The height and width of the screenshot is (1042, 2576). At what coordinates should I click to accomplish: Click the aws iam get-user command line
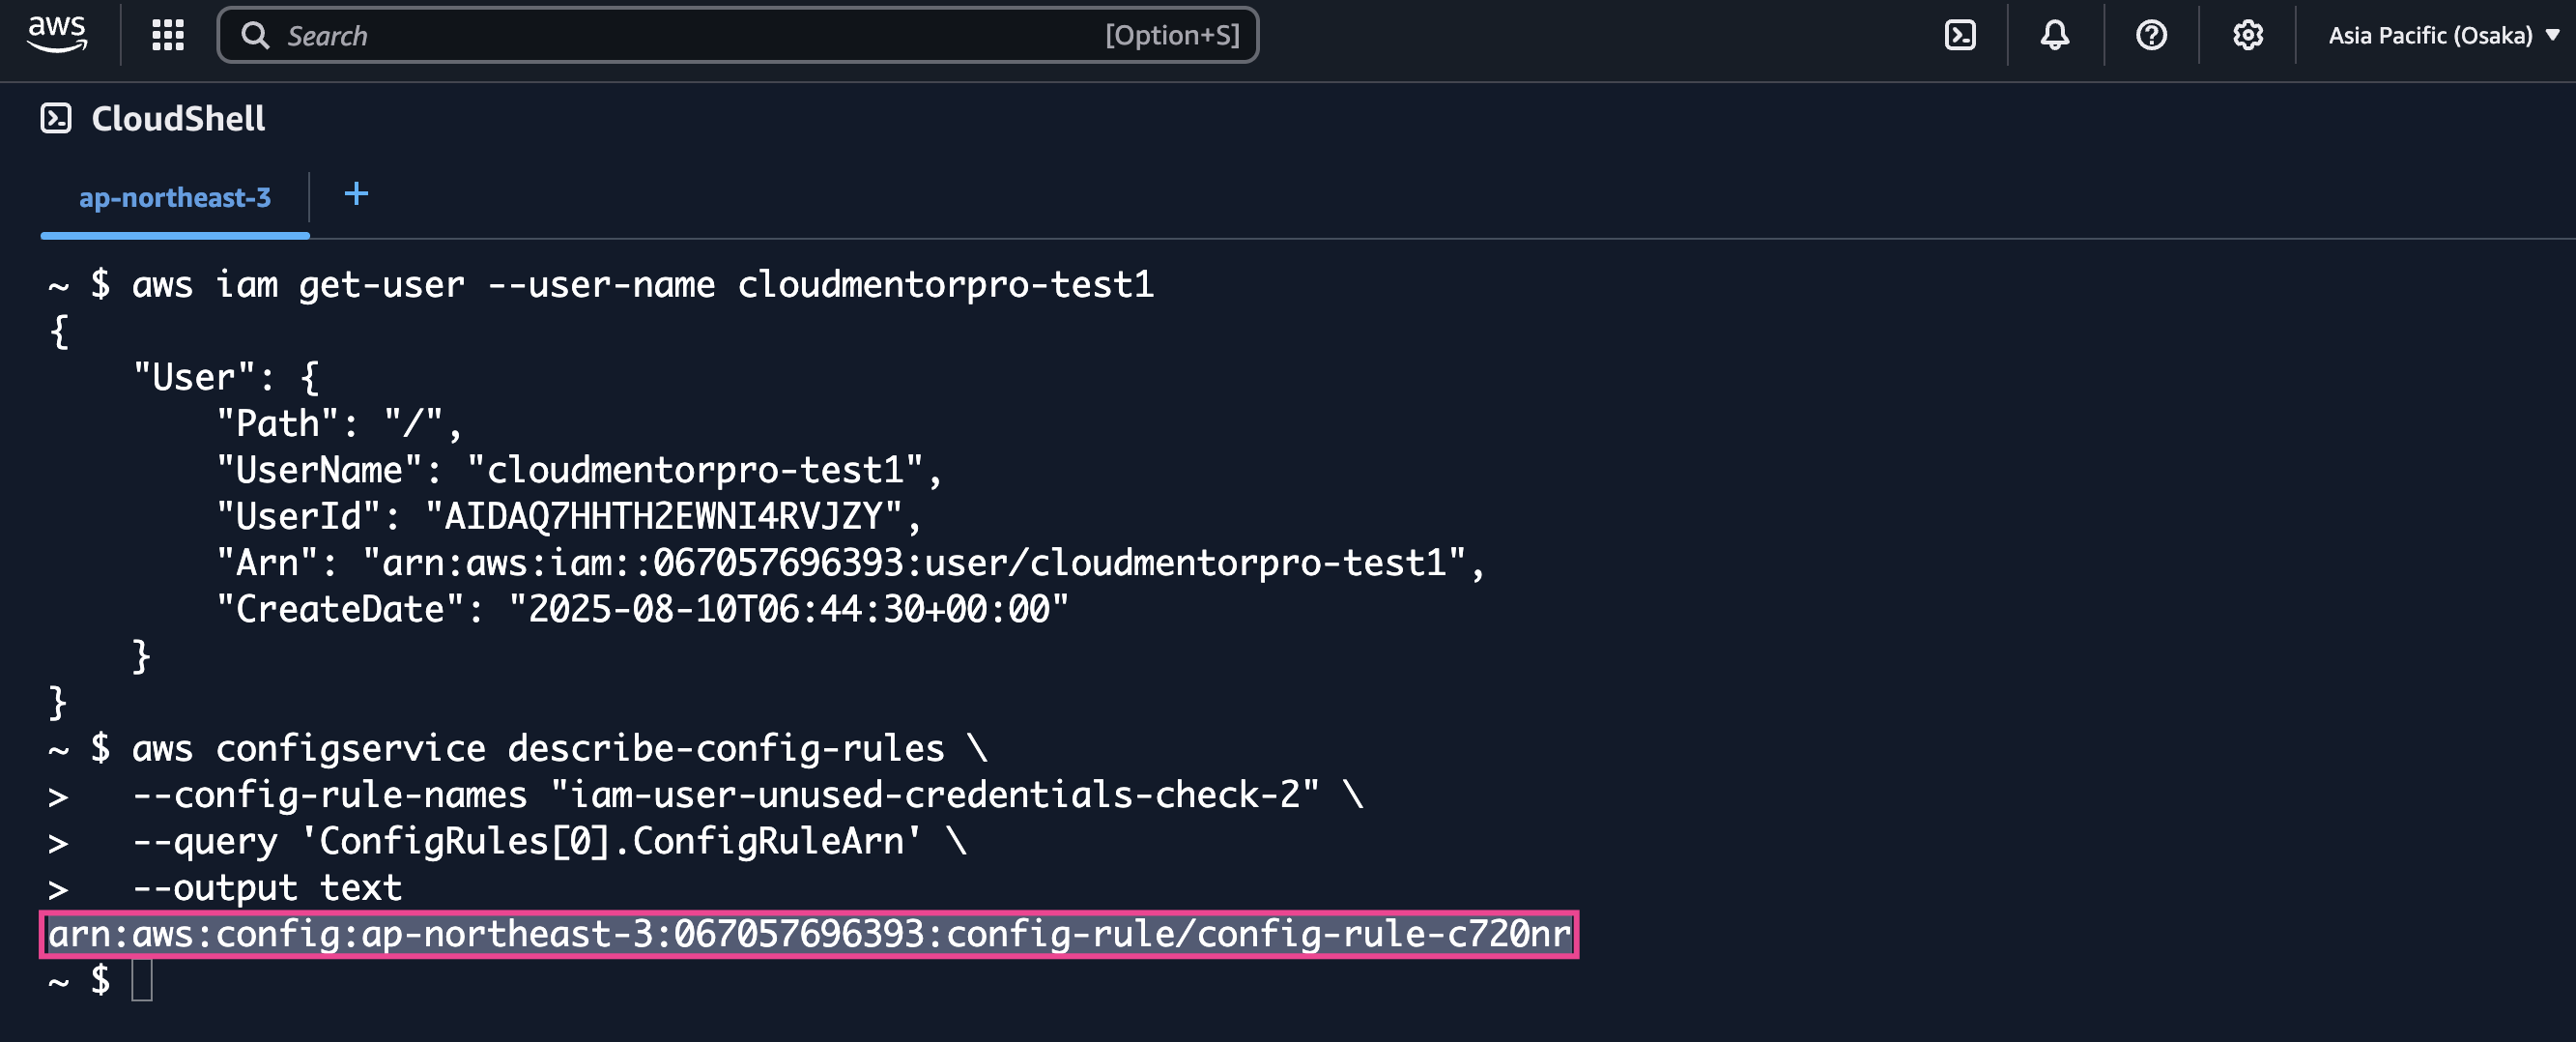pyautogui.click(x=642, y=285)
